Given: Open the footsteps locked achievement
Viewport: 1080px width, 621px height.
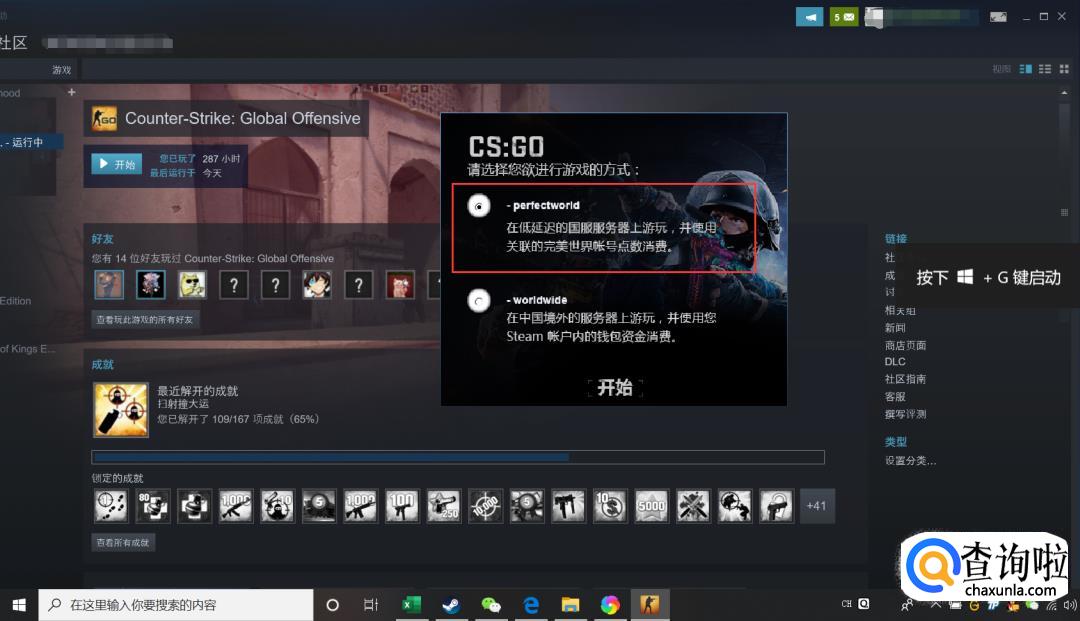Looking at the screenshot, I should pyautogui.click(x=111, y=506).
